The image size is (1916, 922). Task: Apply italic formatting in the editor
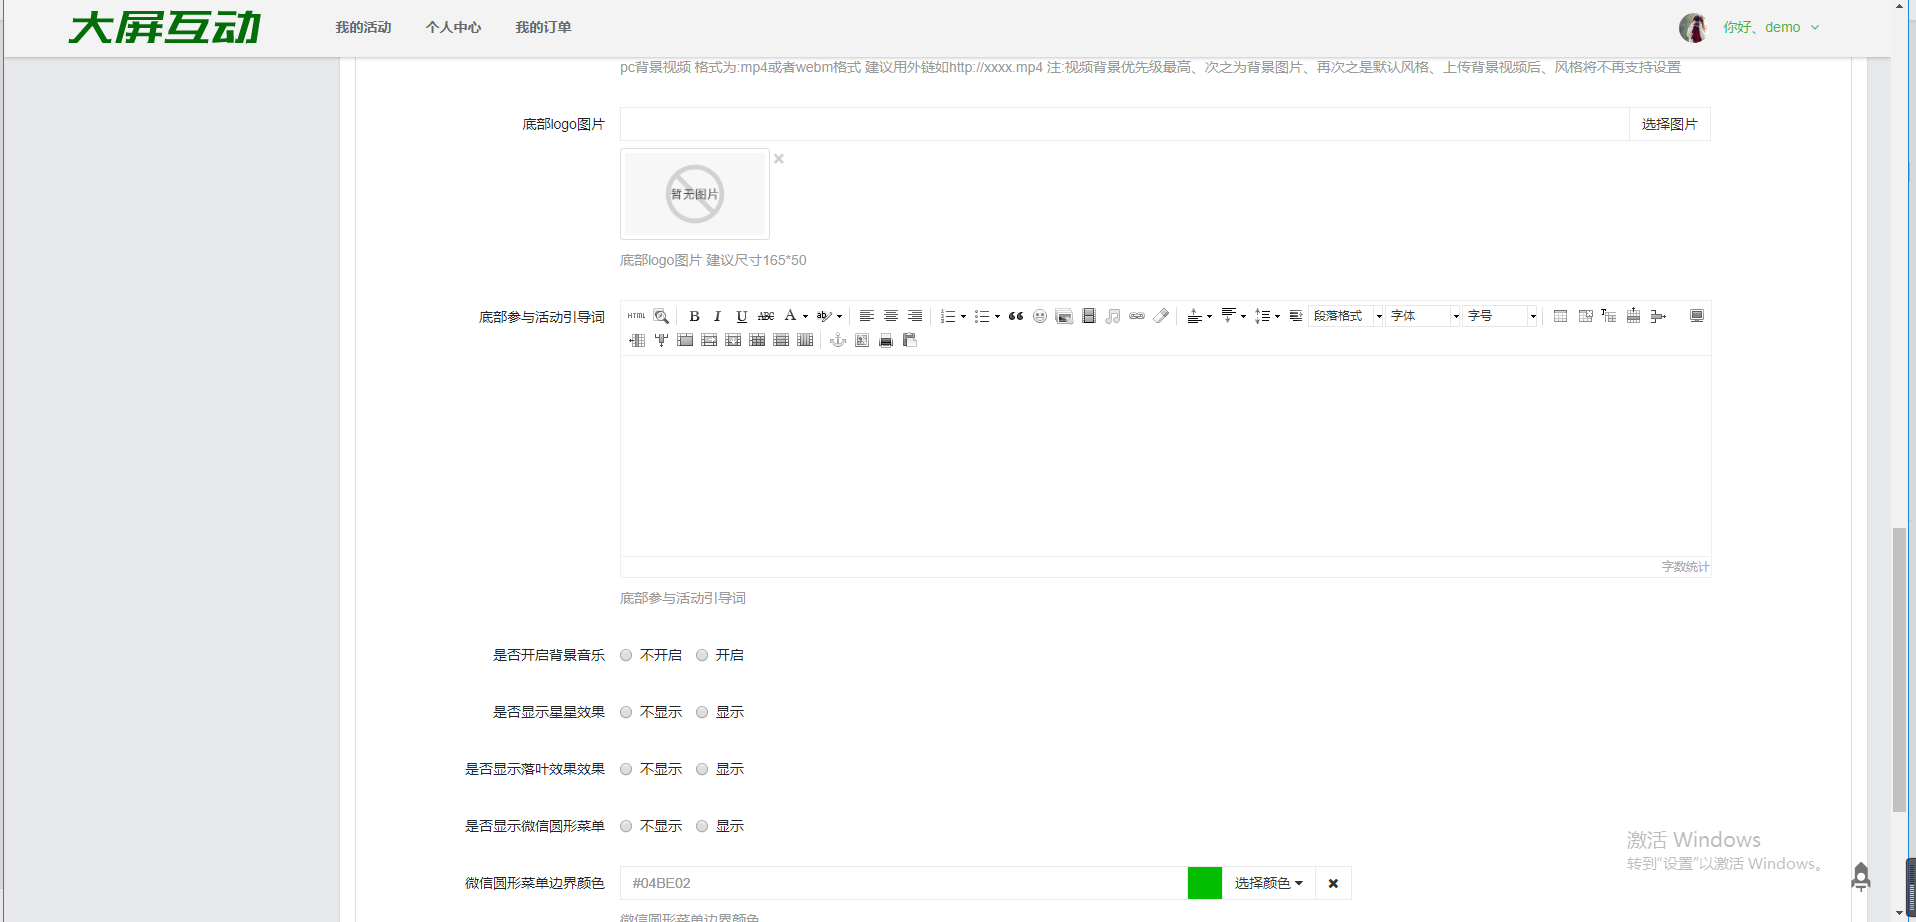[x=717, y=316]
